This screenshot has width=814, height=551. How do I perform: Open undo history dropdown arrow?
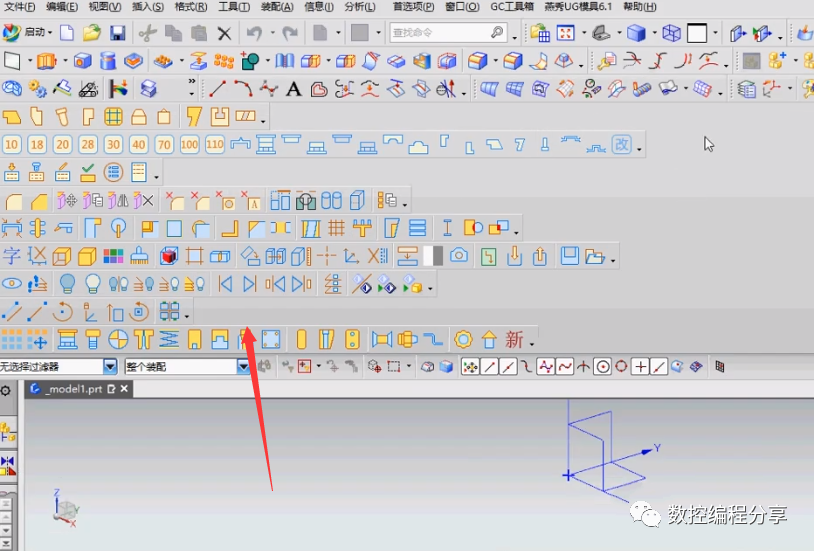tap(272, 33)
